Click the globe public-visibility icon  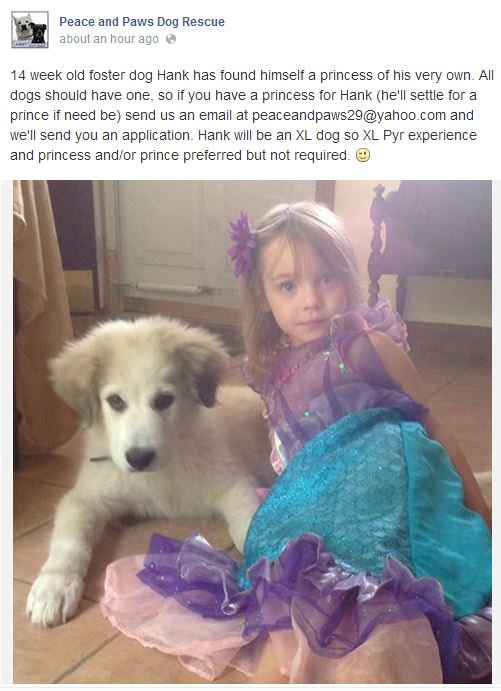click(171, 39)
